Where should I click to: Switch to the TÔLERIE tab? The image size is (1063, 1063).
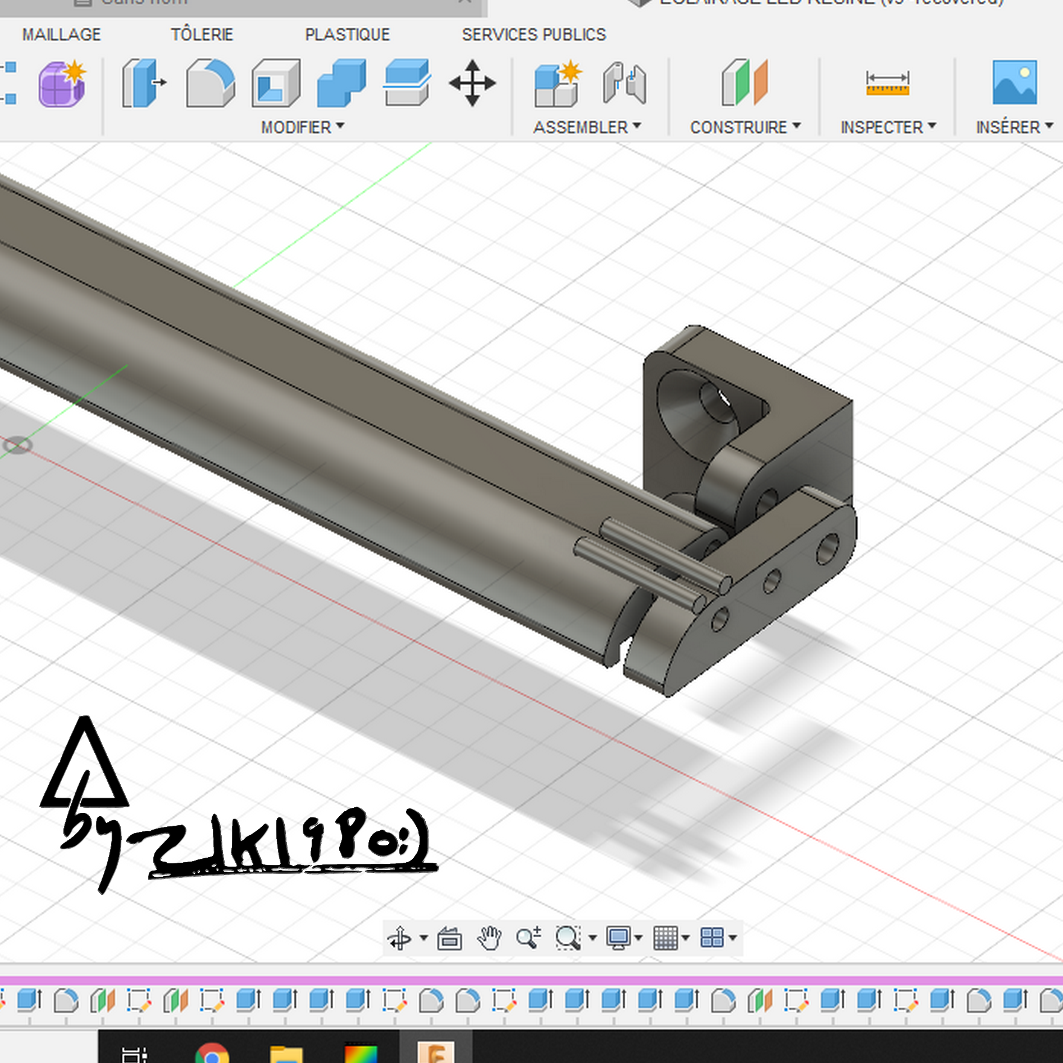[202, 35]
